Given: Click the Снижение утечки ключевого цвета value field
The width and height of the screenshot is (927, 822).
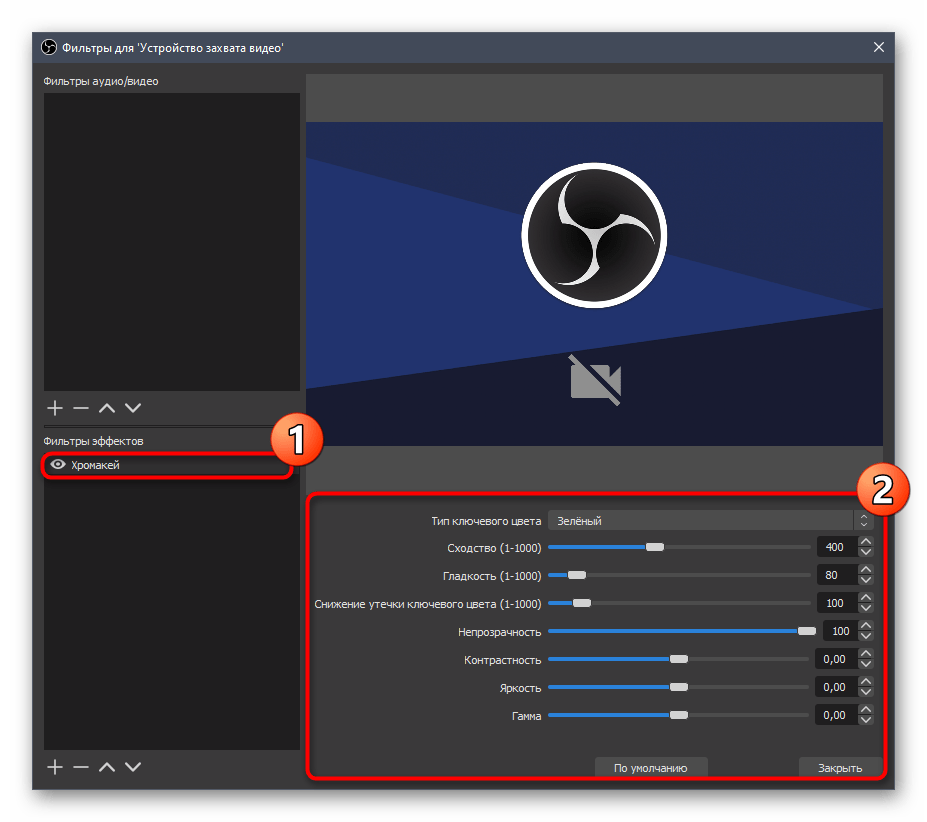Looking at the screenshot, I should [834, 603].
